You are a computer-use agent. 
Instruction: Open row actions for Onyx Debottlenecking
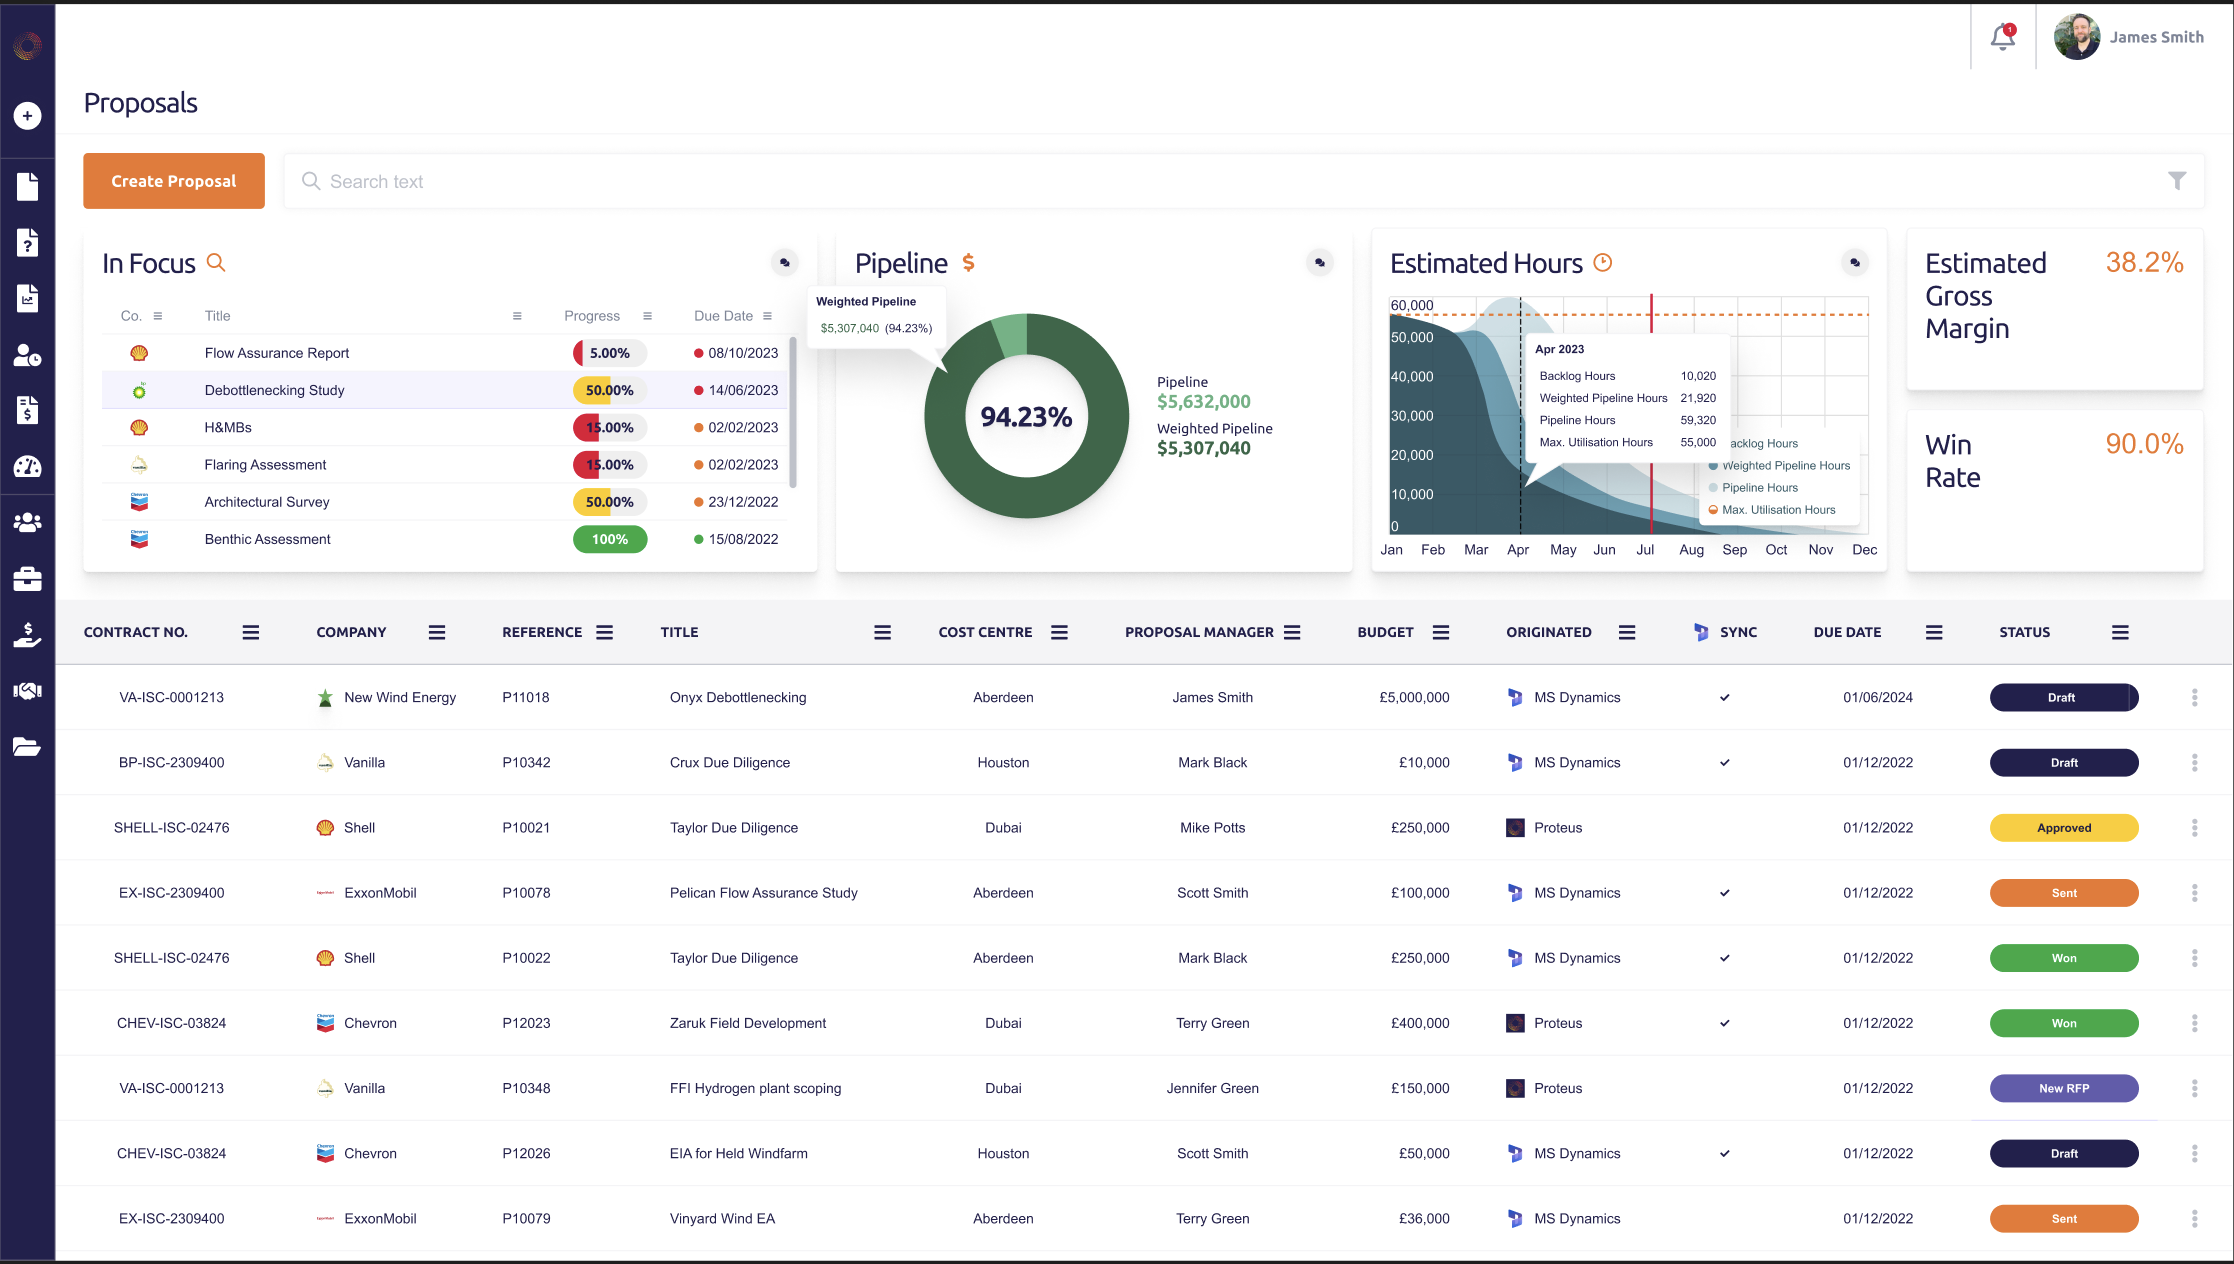(x=2195, y=697)
